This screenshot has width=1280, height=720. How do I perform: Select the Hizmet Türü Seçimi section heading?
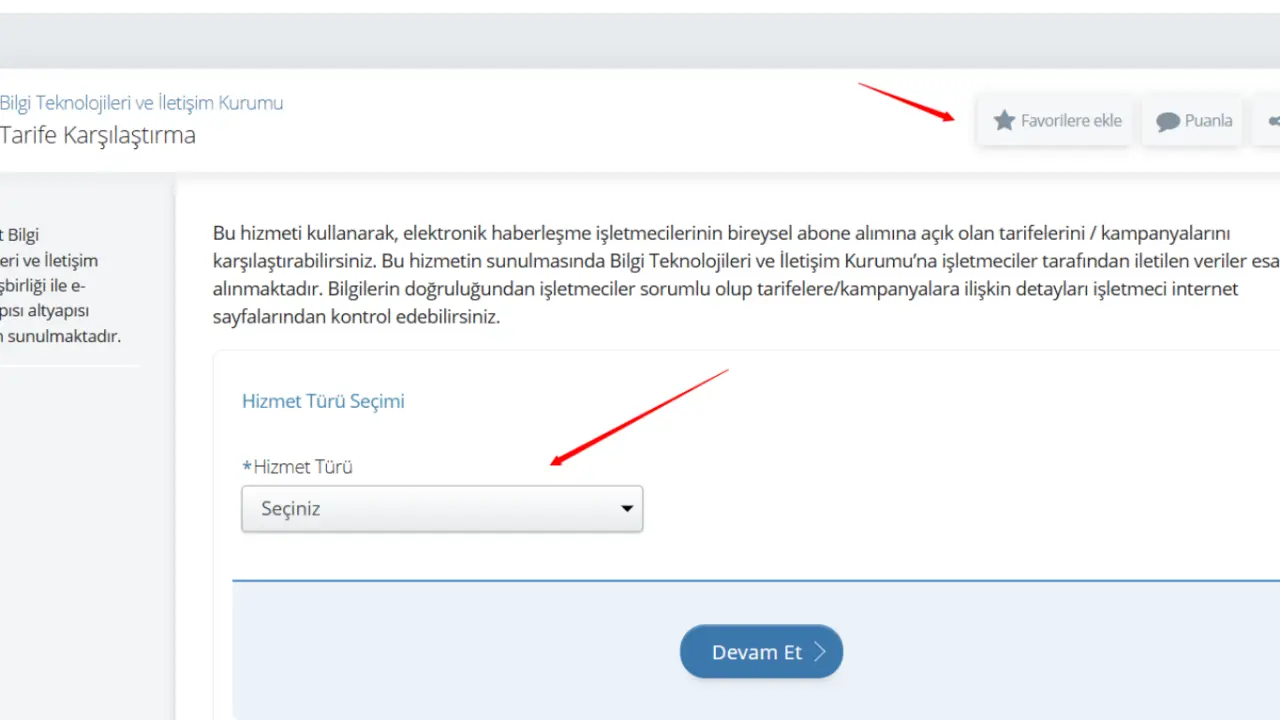[x=323, y=401]
